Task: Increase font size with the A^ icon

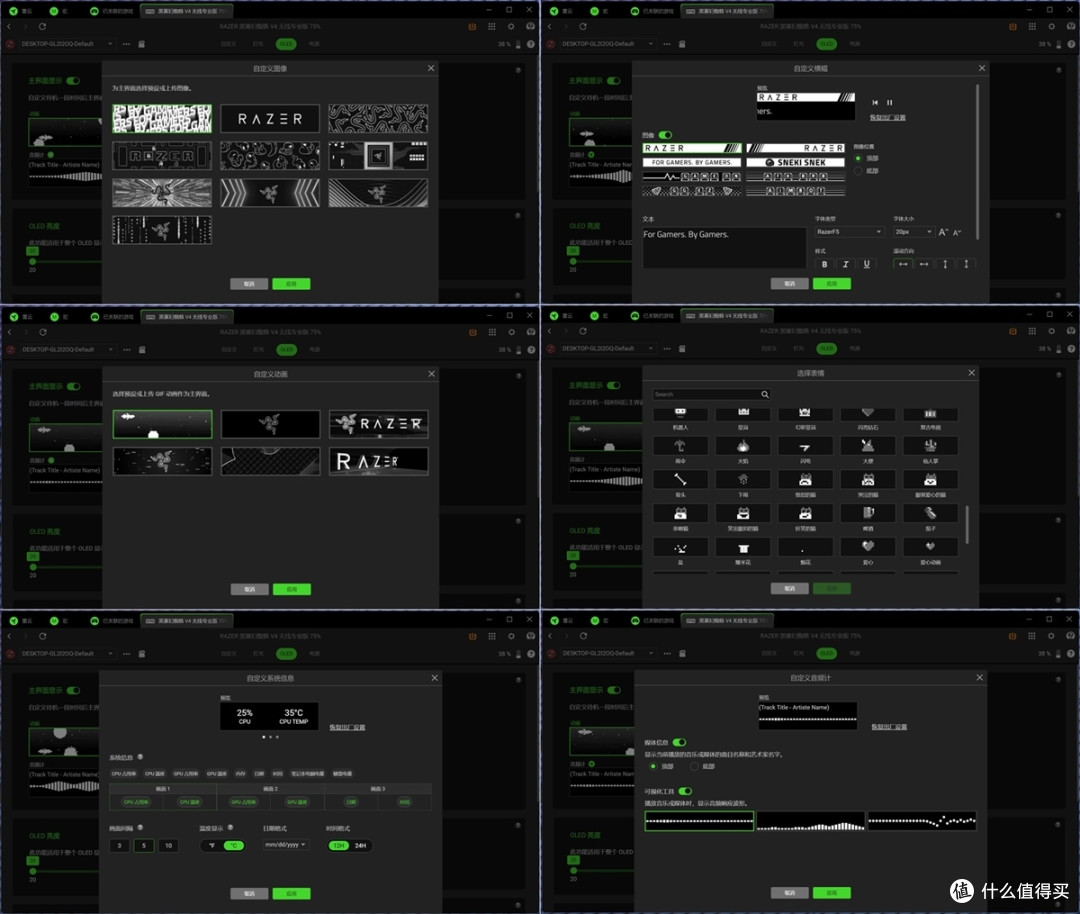Action: (944, 232)
